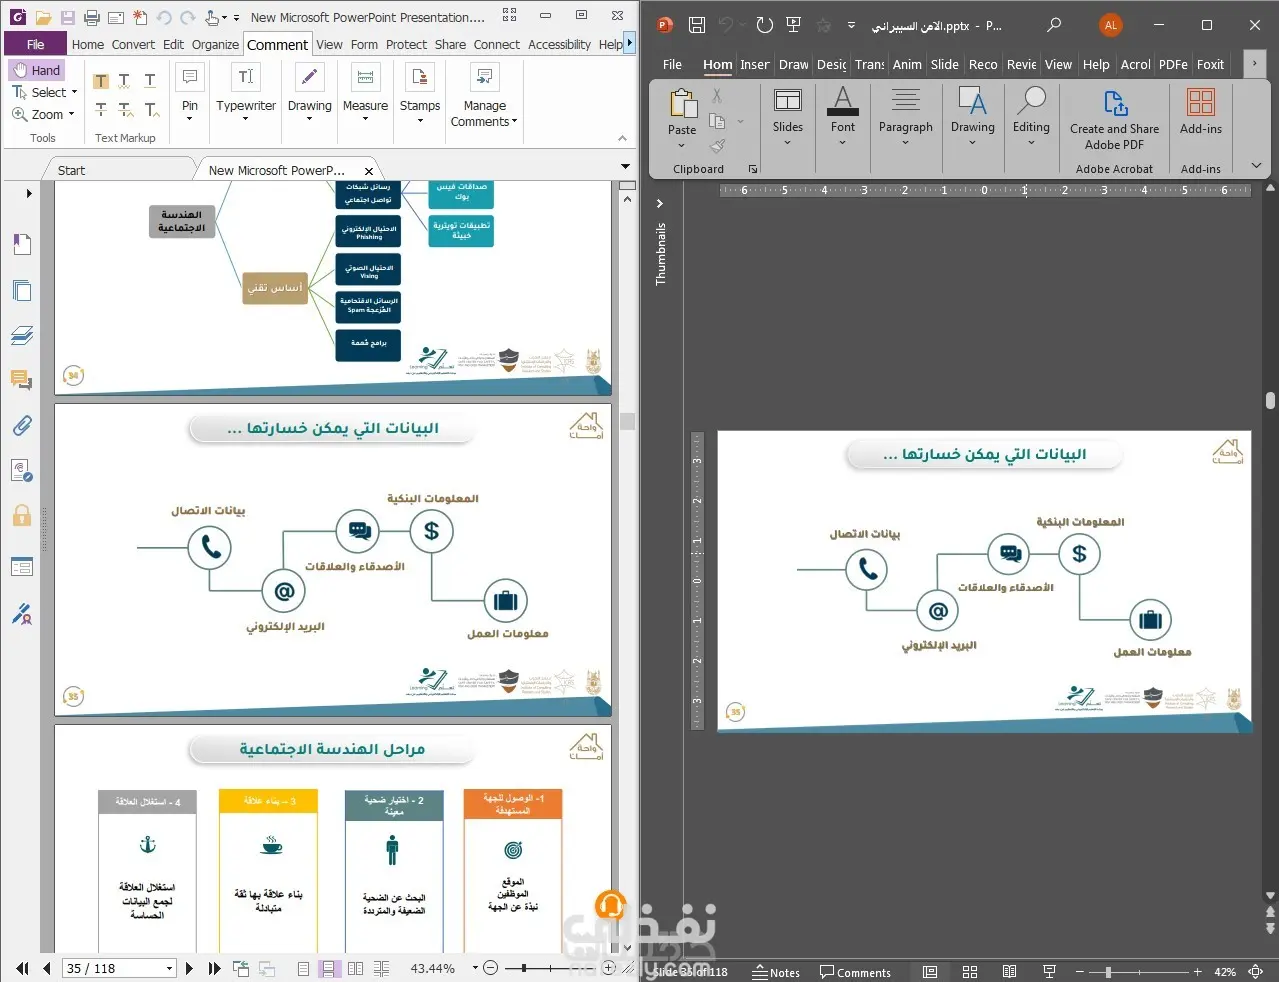
Task: Select the Strikeout text markup tool
Action: 101,109
